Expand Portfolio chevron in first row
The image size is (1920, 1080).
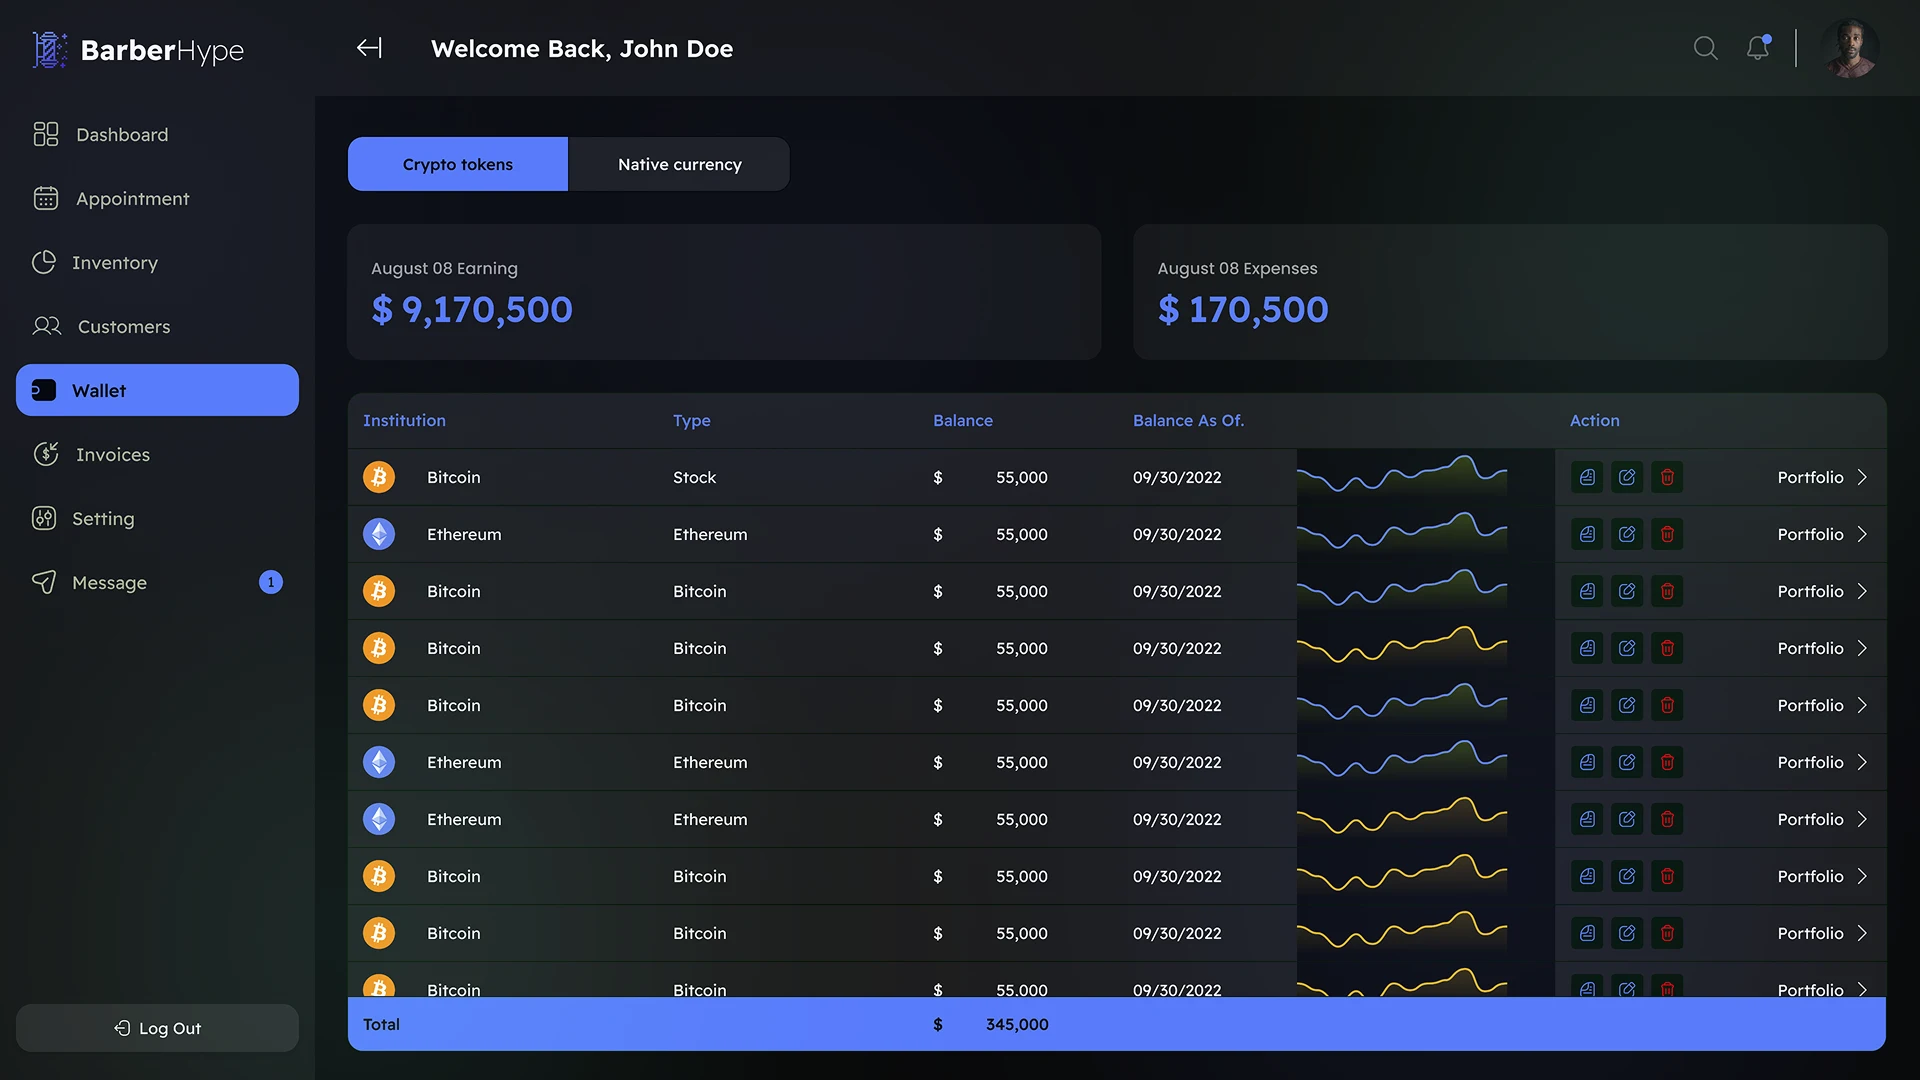tap(1862, 477)
